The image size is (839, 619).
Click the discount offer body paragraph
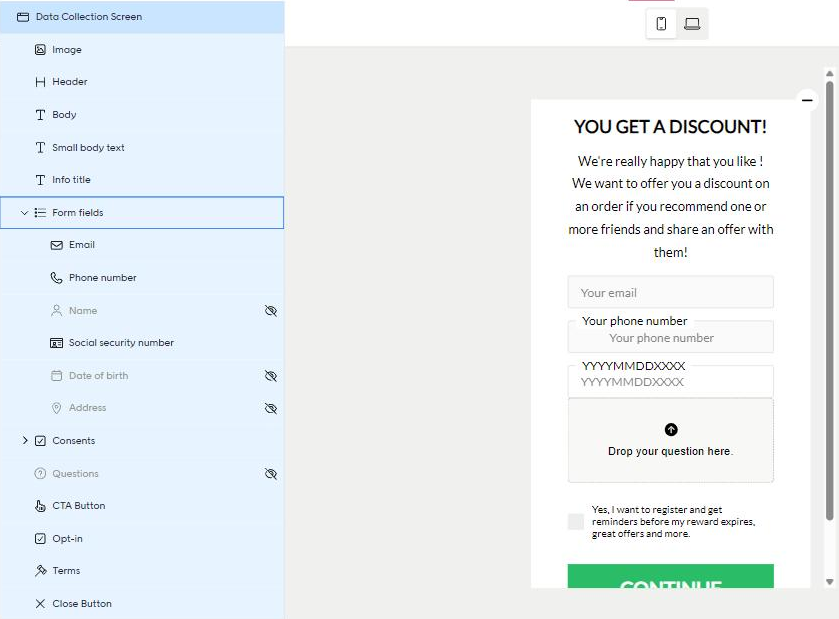point(670,207)
